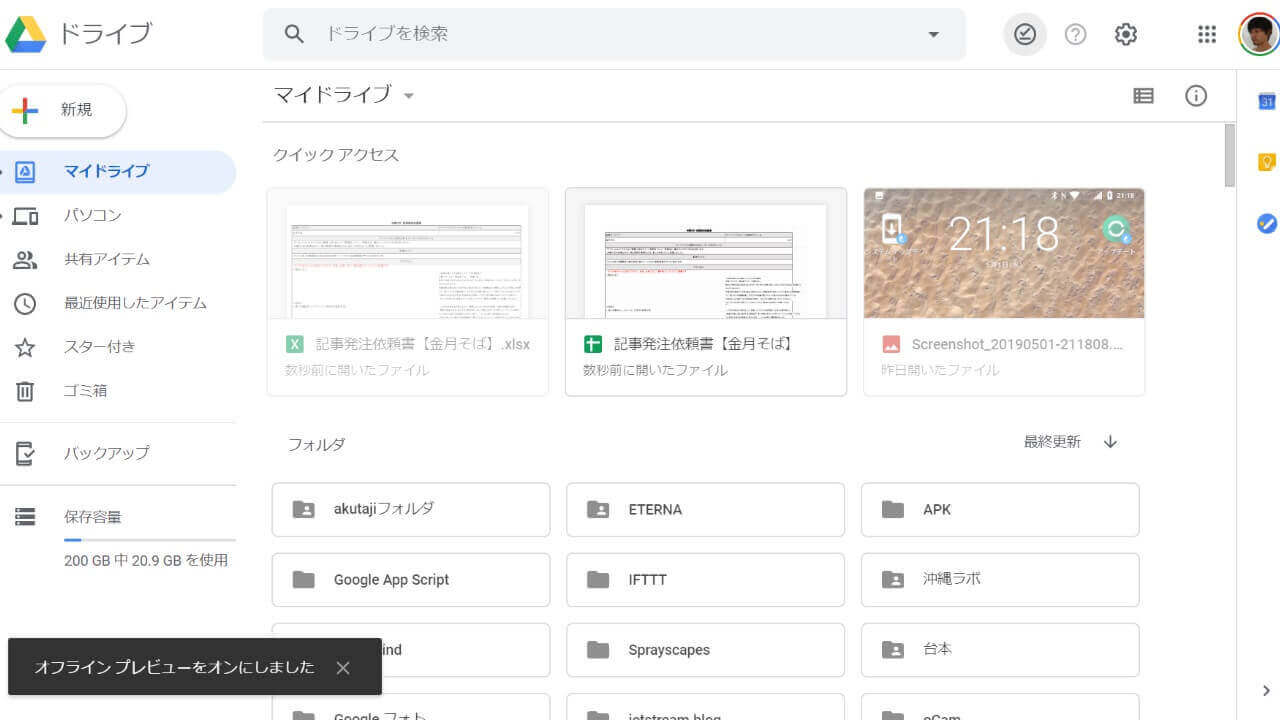Open the Screenshot_20190501 thumbnail in quick access
1280x720 pixels.
point(1004,254)
